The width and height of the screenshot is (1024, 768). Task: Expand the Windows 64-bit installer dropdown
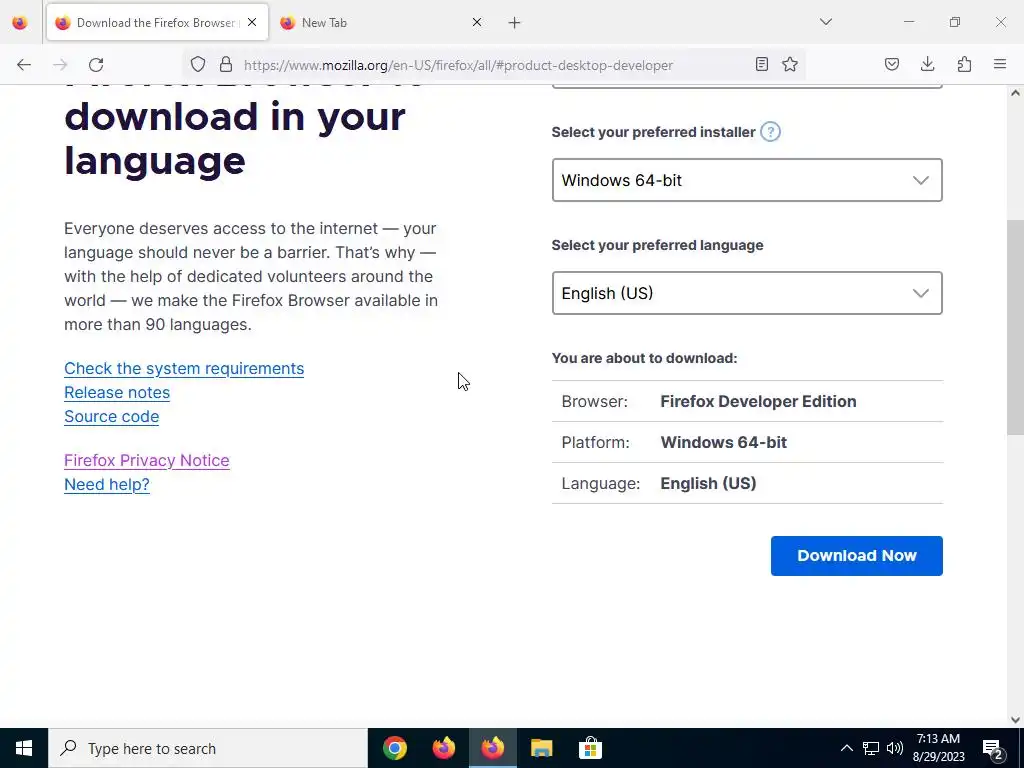point(747,180)
